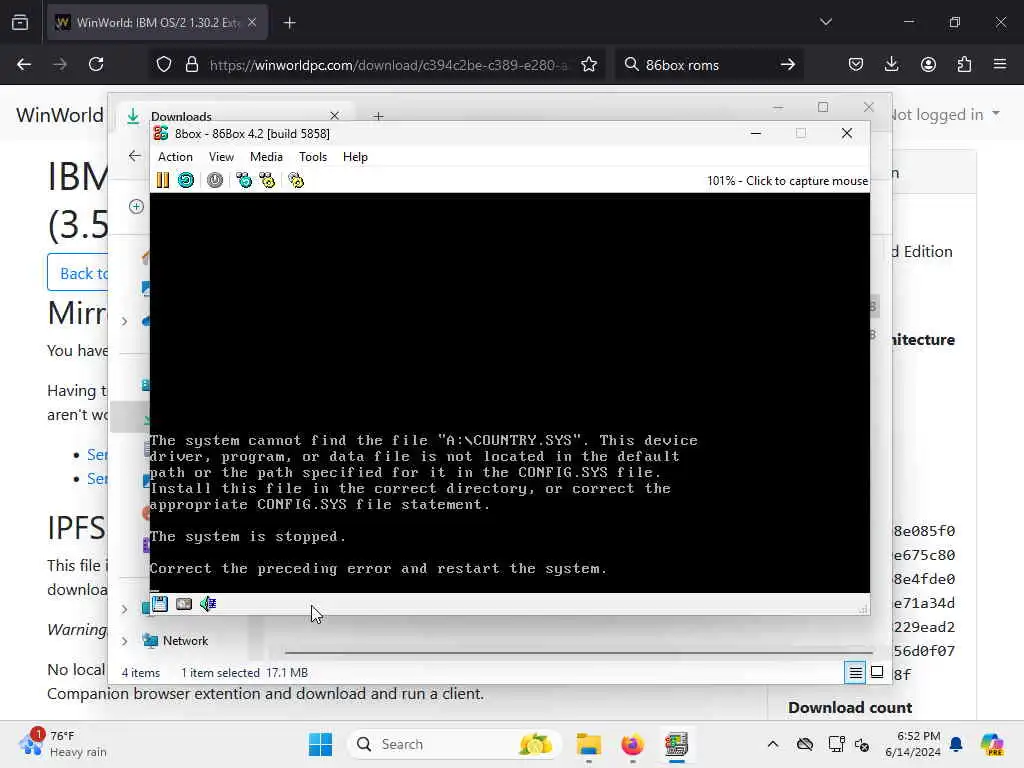Open the Media menu in 86Box
This screenshot has width=1024, height=768.
[266, 157]
